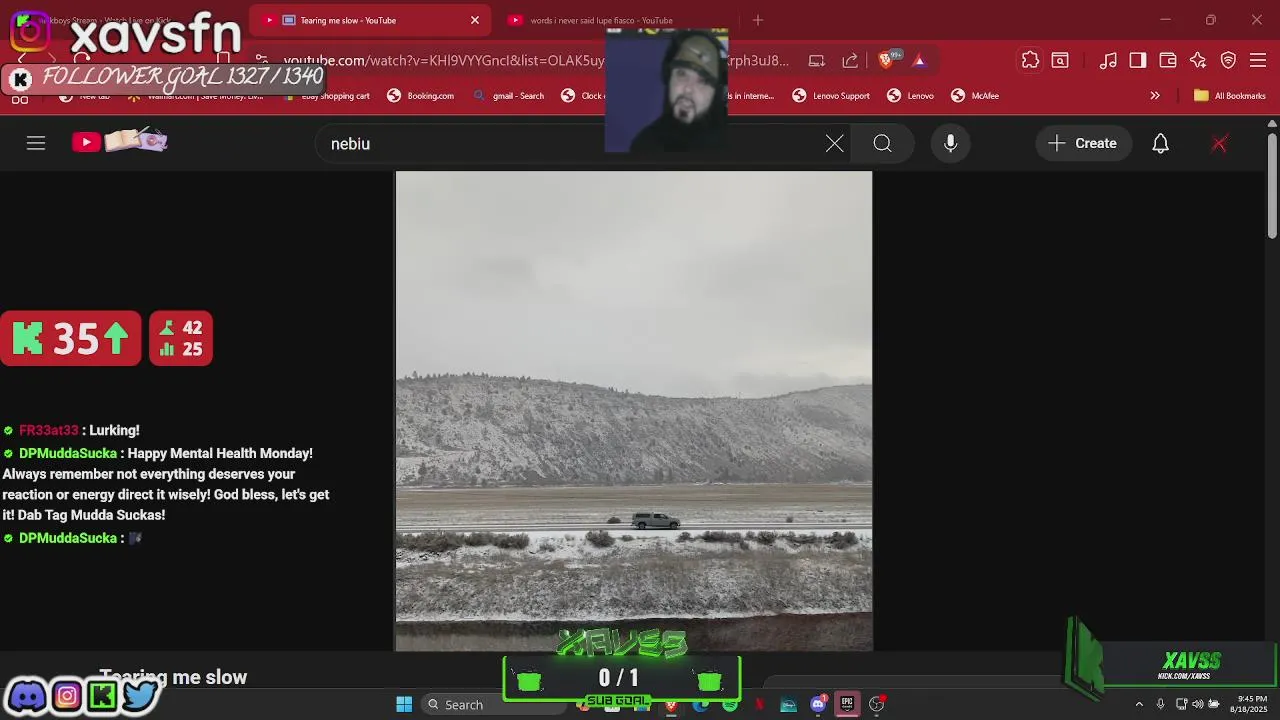Open the page share icon in address bar
Image resolution: width=1280 pixels, height=720 pixels.
click(850, 60)
